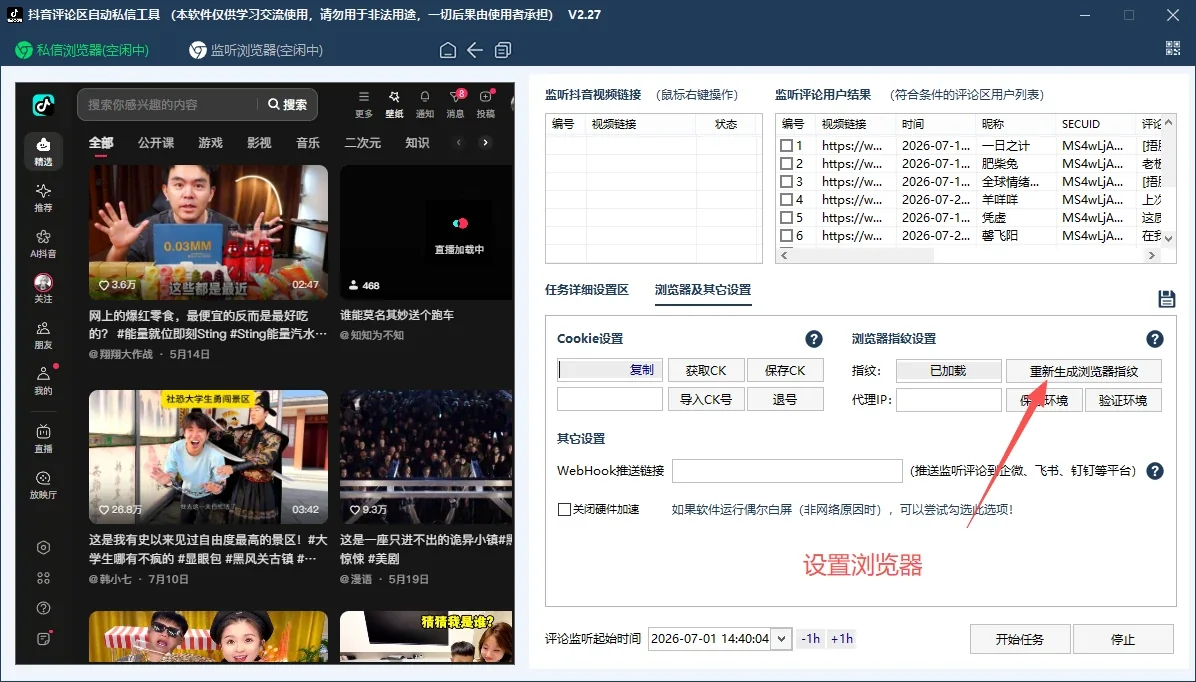Select 音乐 category in Douyin
The image size is (1196, 682).
point(308,143)
